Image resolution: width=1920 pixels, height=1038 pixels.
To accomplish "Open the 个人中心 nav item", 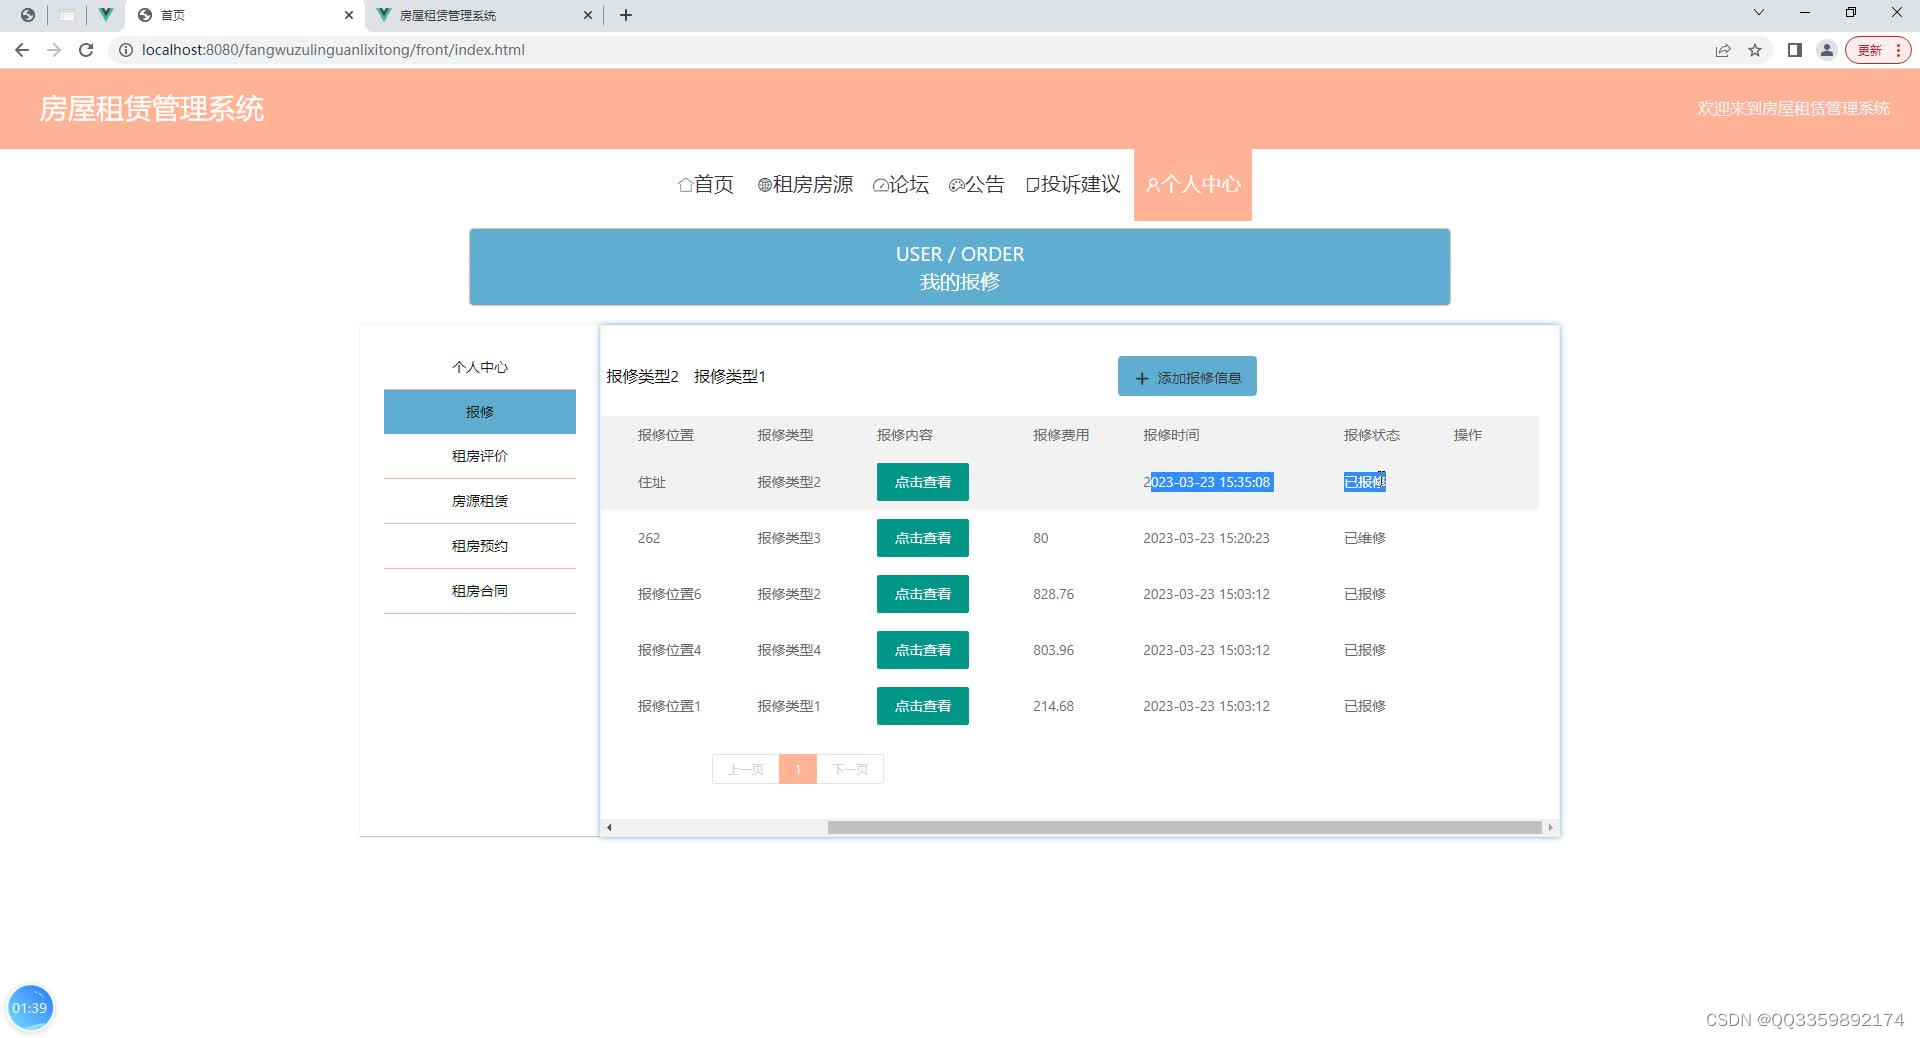I will (1193, 184).
